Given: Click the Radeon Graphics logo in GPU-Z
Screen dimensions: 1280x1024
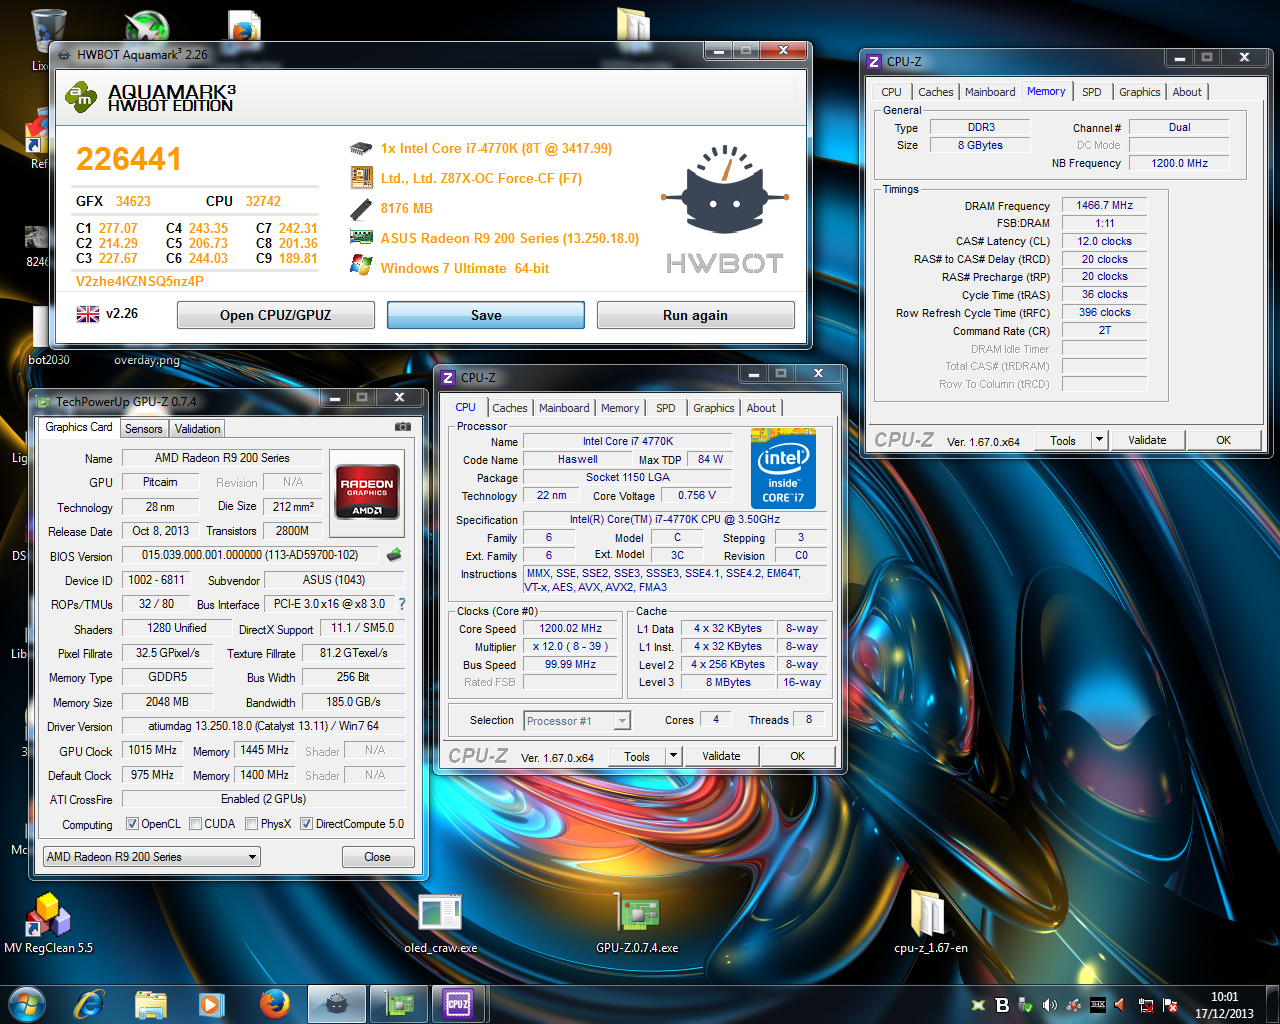Looking at the screenshot, I should click(x=367, y=491).
